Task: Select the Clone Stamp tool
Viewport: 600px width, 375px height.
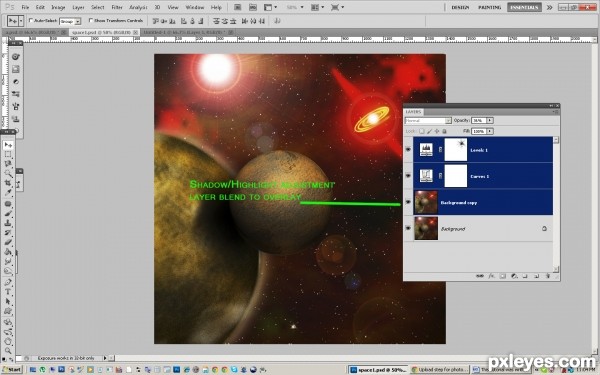Action: [8, 223]
